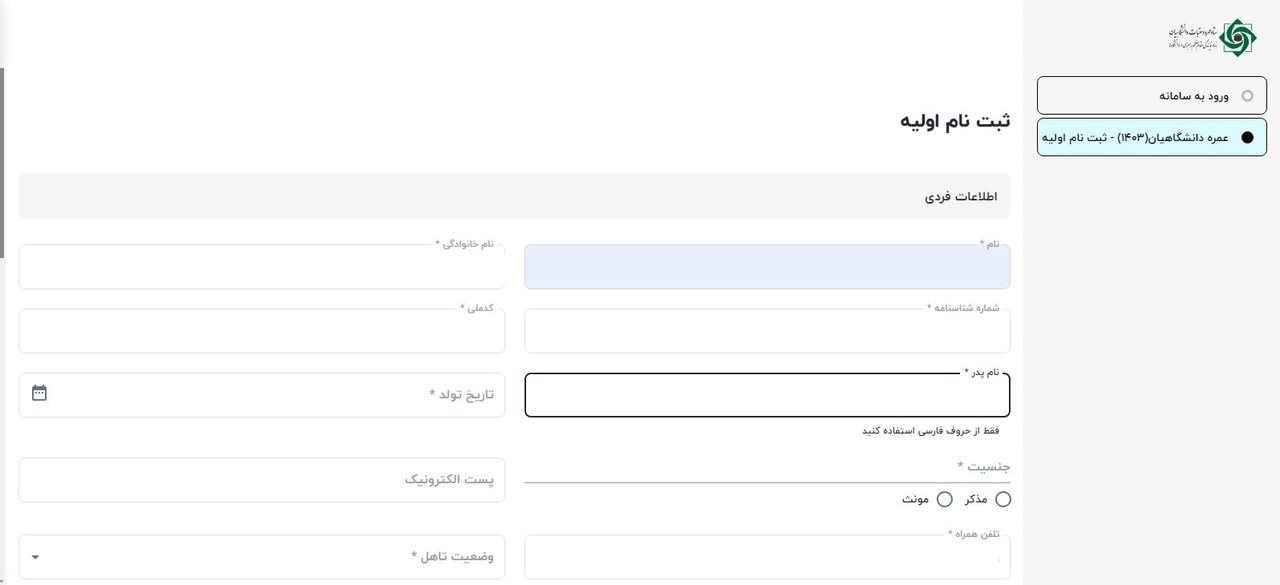Click the calendar icon for birth date

[38, 393]
